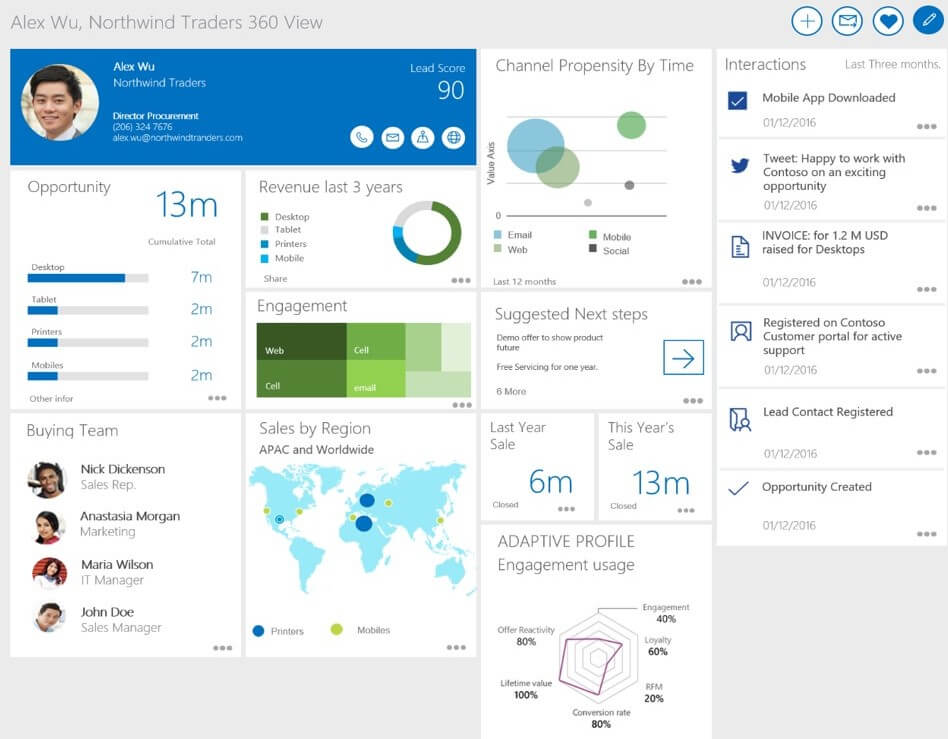Open more options in Last Year Sale card
The width and height of the screenshot is (948, 739).
[x=567, y=509]
